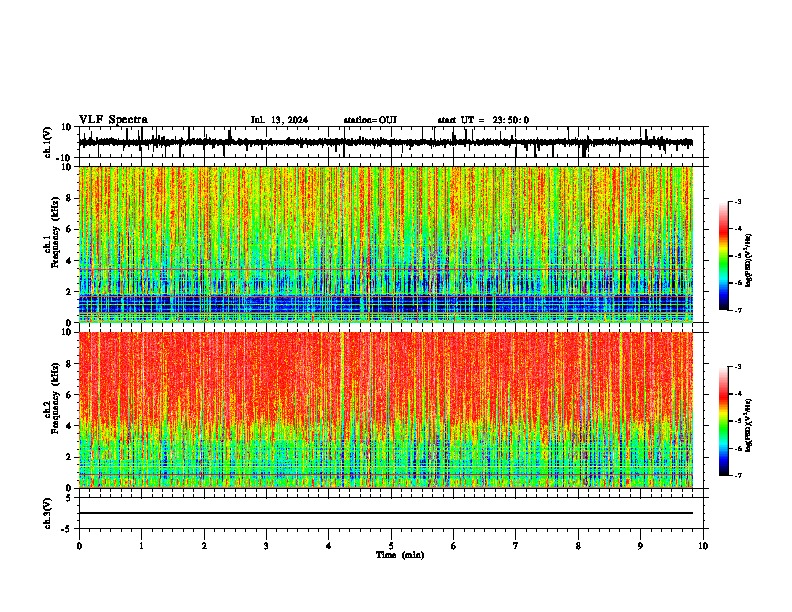The image size is (792, 612).
Task: Click the log(PSD) unit label beside ch.1 color scale
Action: pos(749,260)
